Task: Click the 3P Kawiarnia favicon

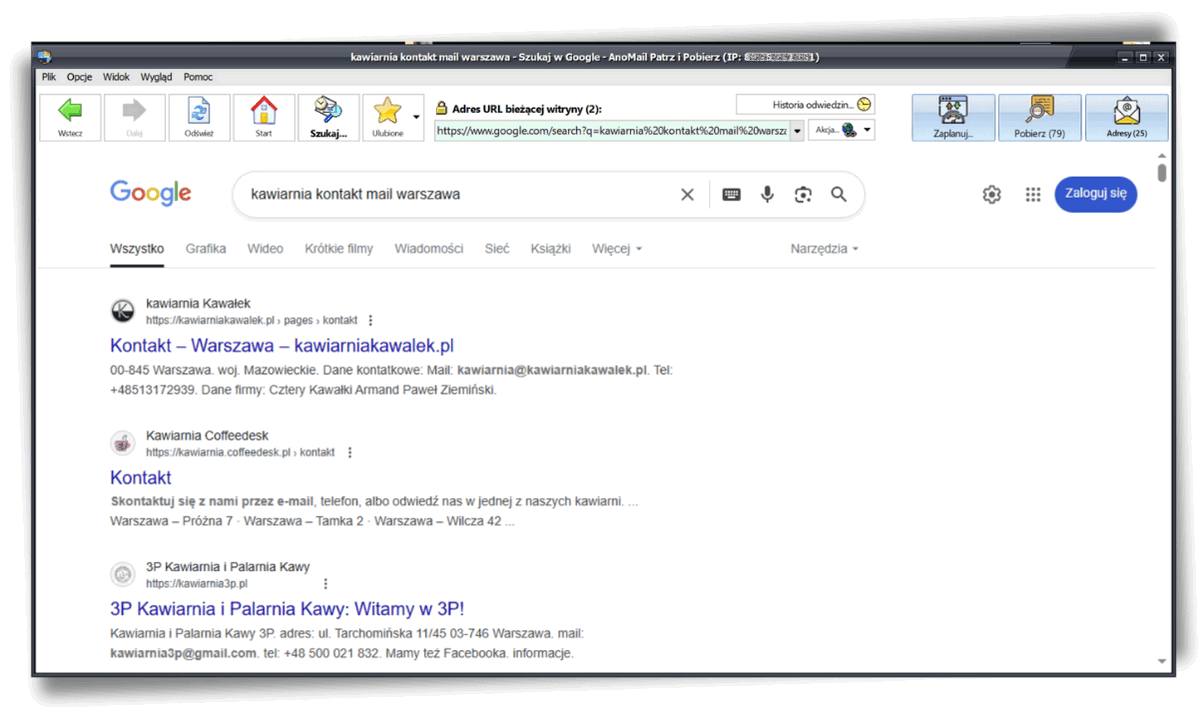Action: pos(123,574)
